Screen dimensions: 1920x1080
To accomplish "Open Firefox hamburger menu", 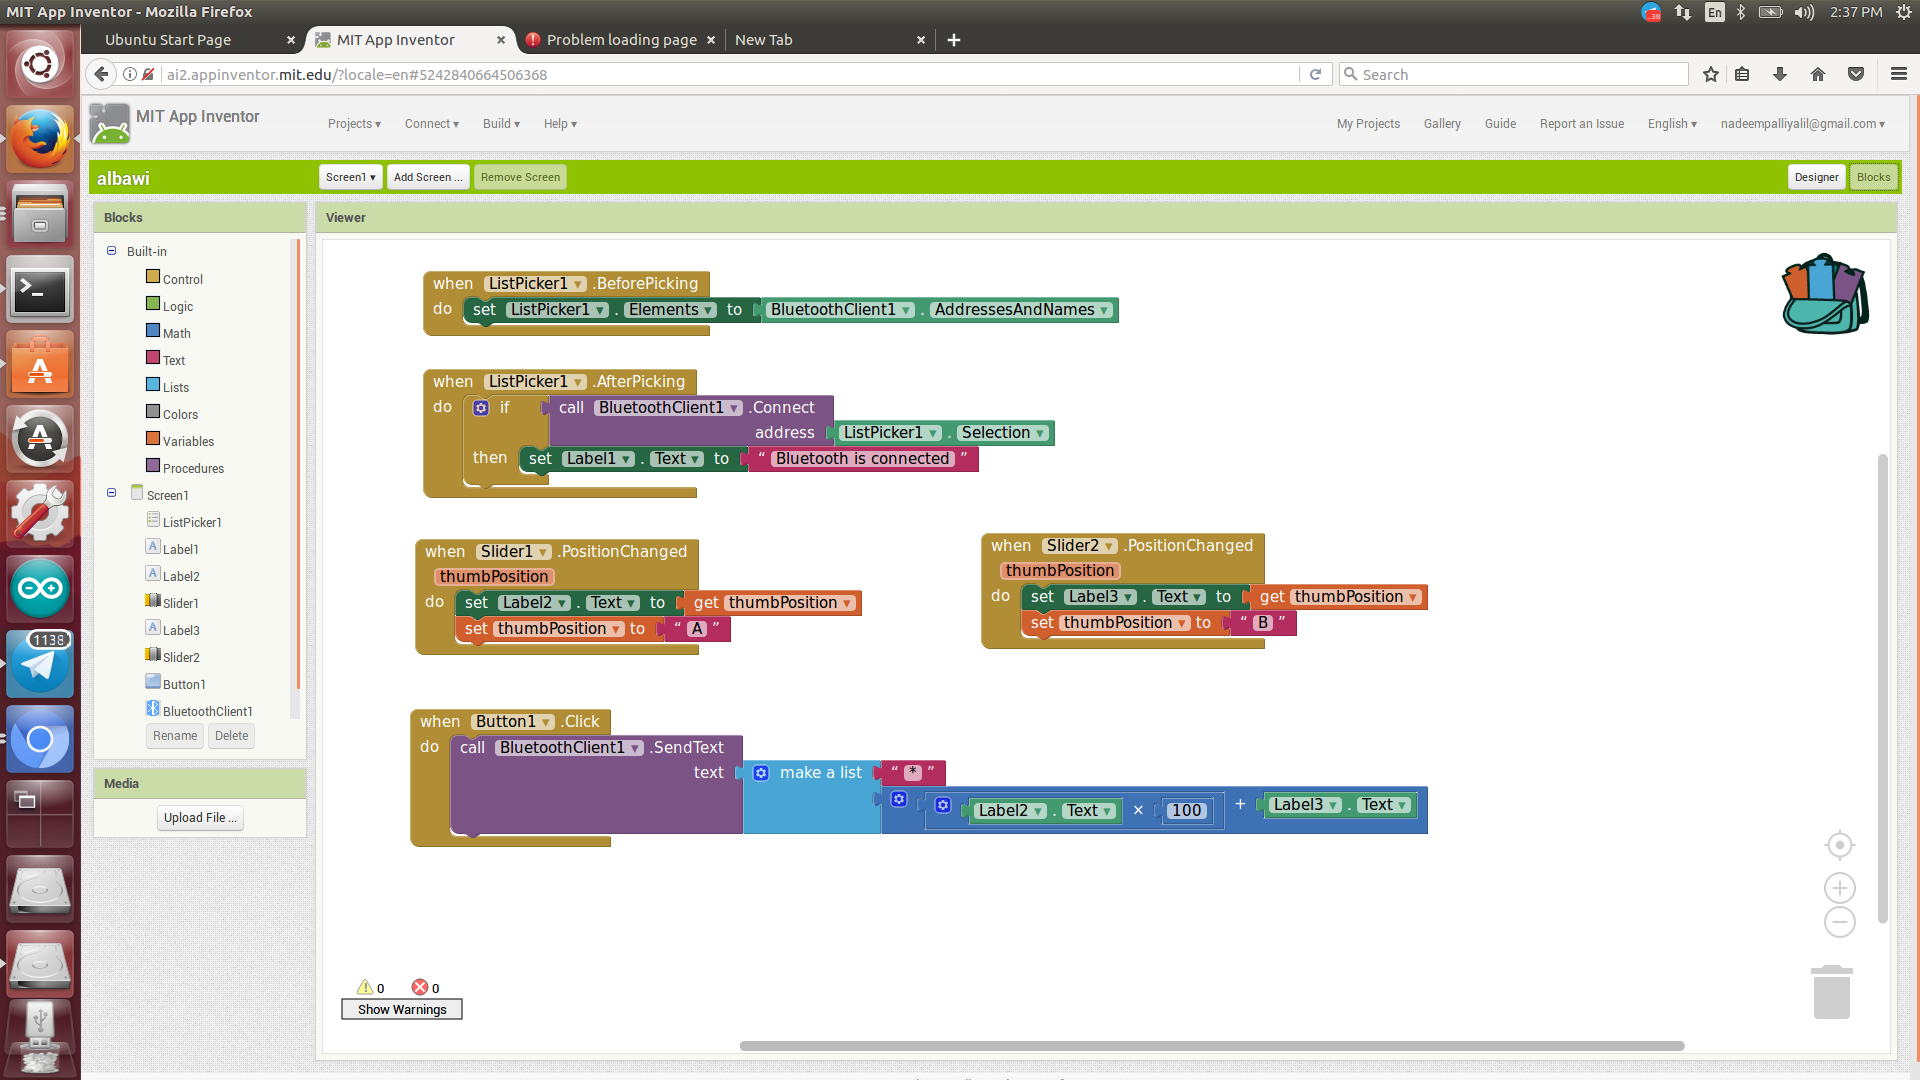I will click(x=1899, y=74).
